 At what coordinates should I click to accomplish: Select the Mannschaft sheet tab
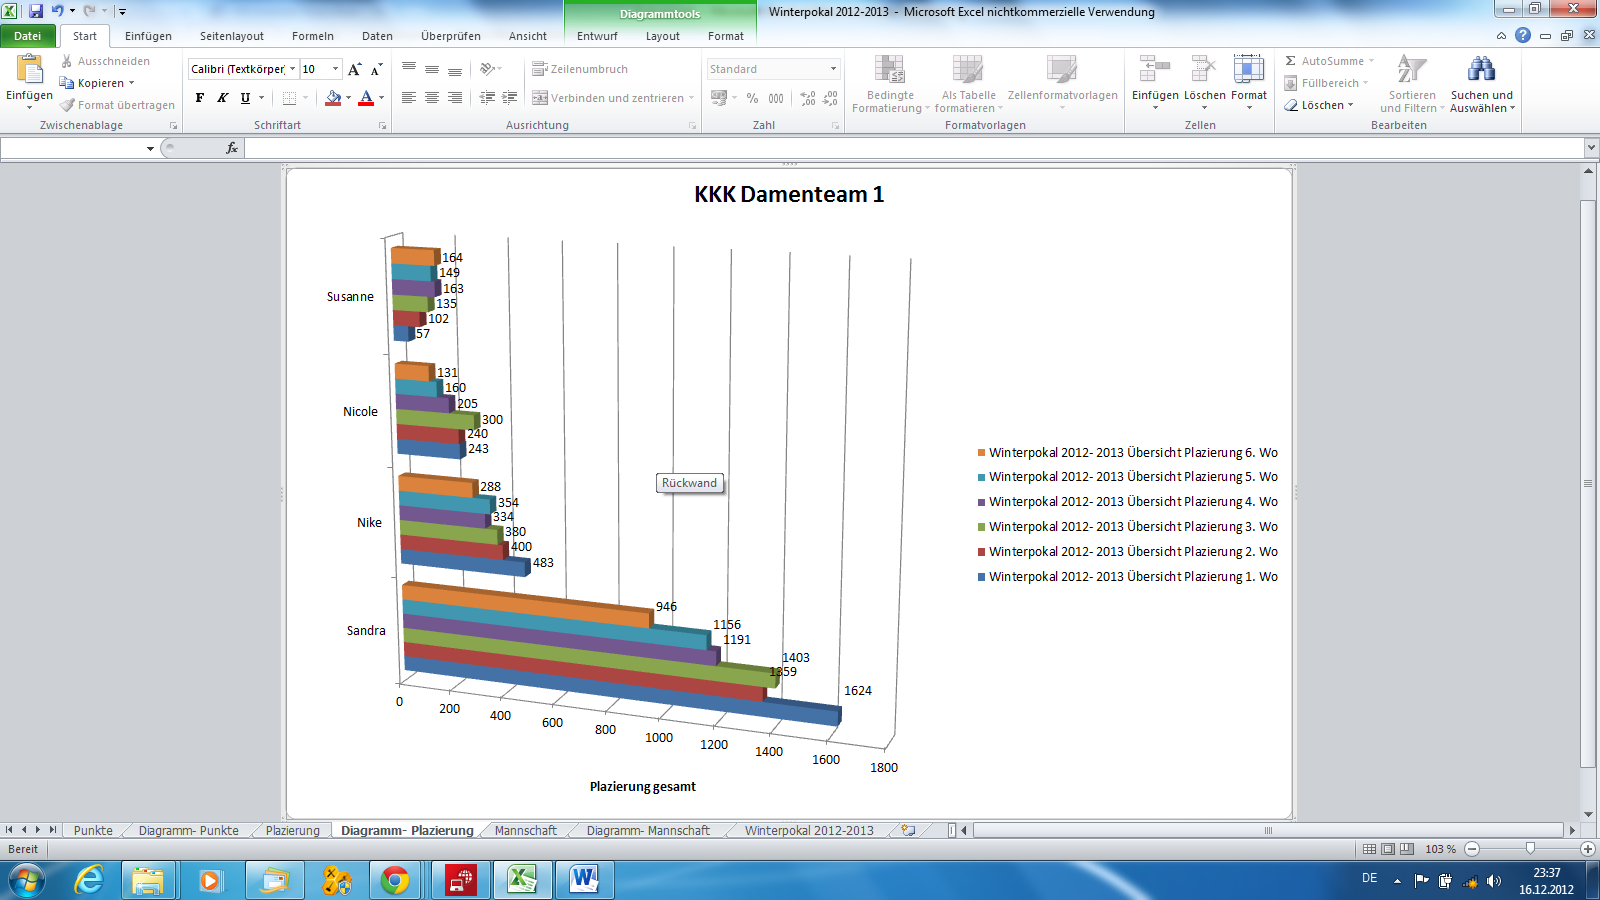click(525, 830)
